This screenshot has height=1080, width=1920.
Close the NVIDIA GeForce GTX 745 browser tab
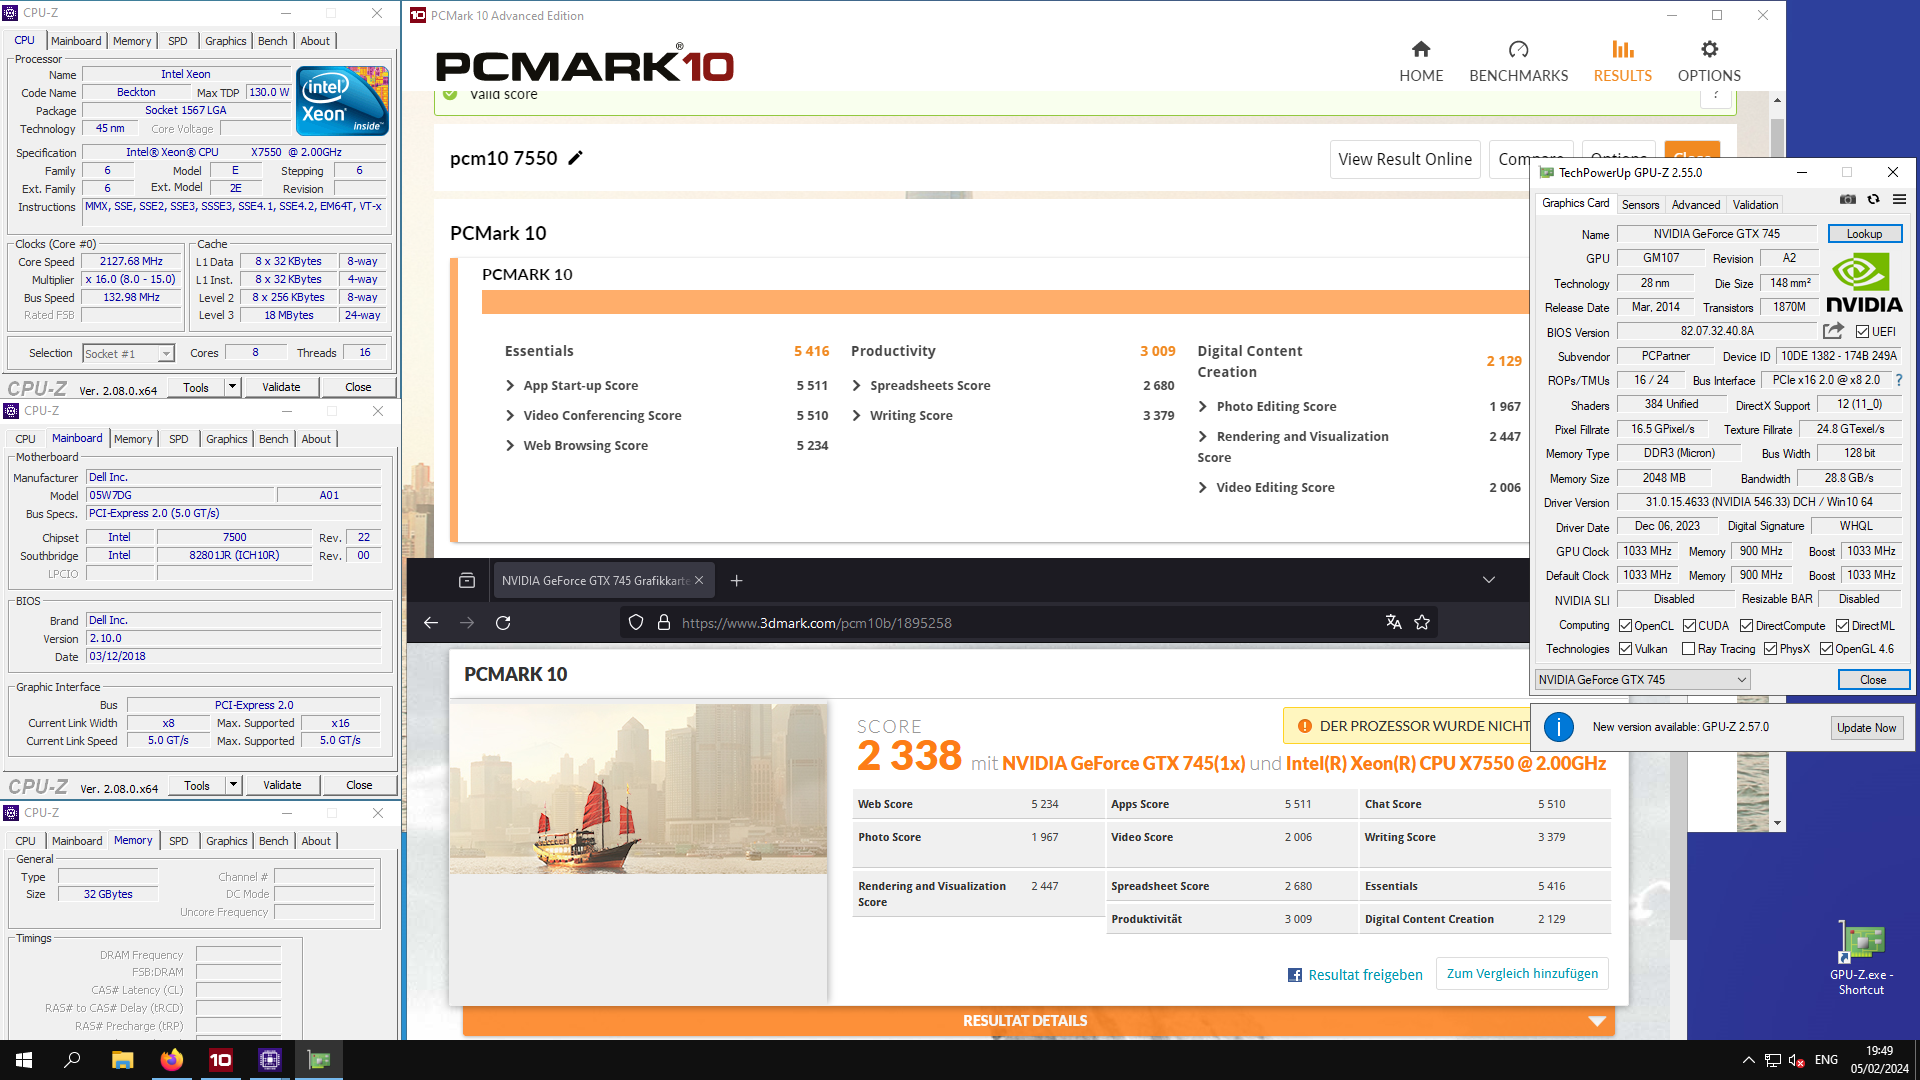pos(699,580)
